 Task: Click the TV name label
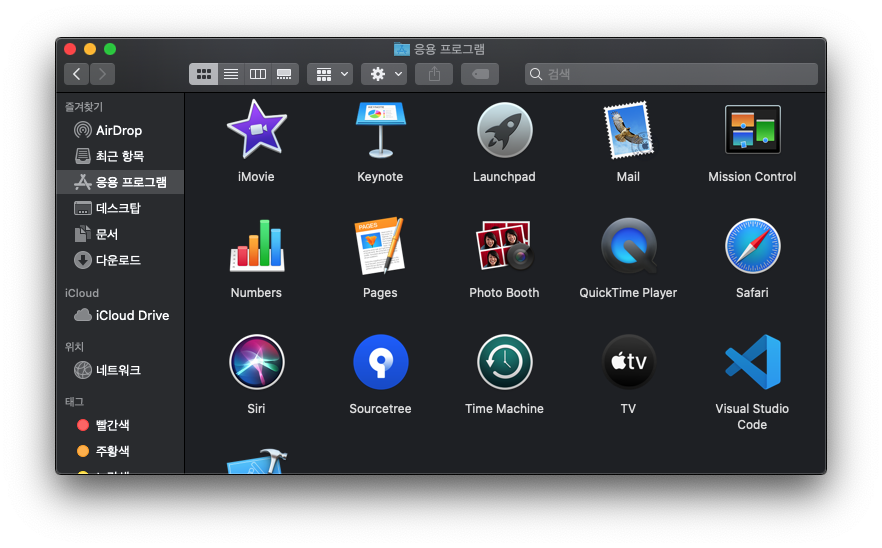pos(628,408)
